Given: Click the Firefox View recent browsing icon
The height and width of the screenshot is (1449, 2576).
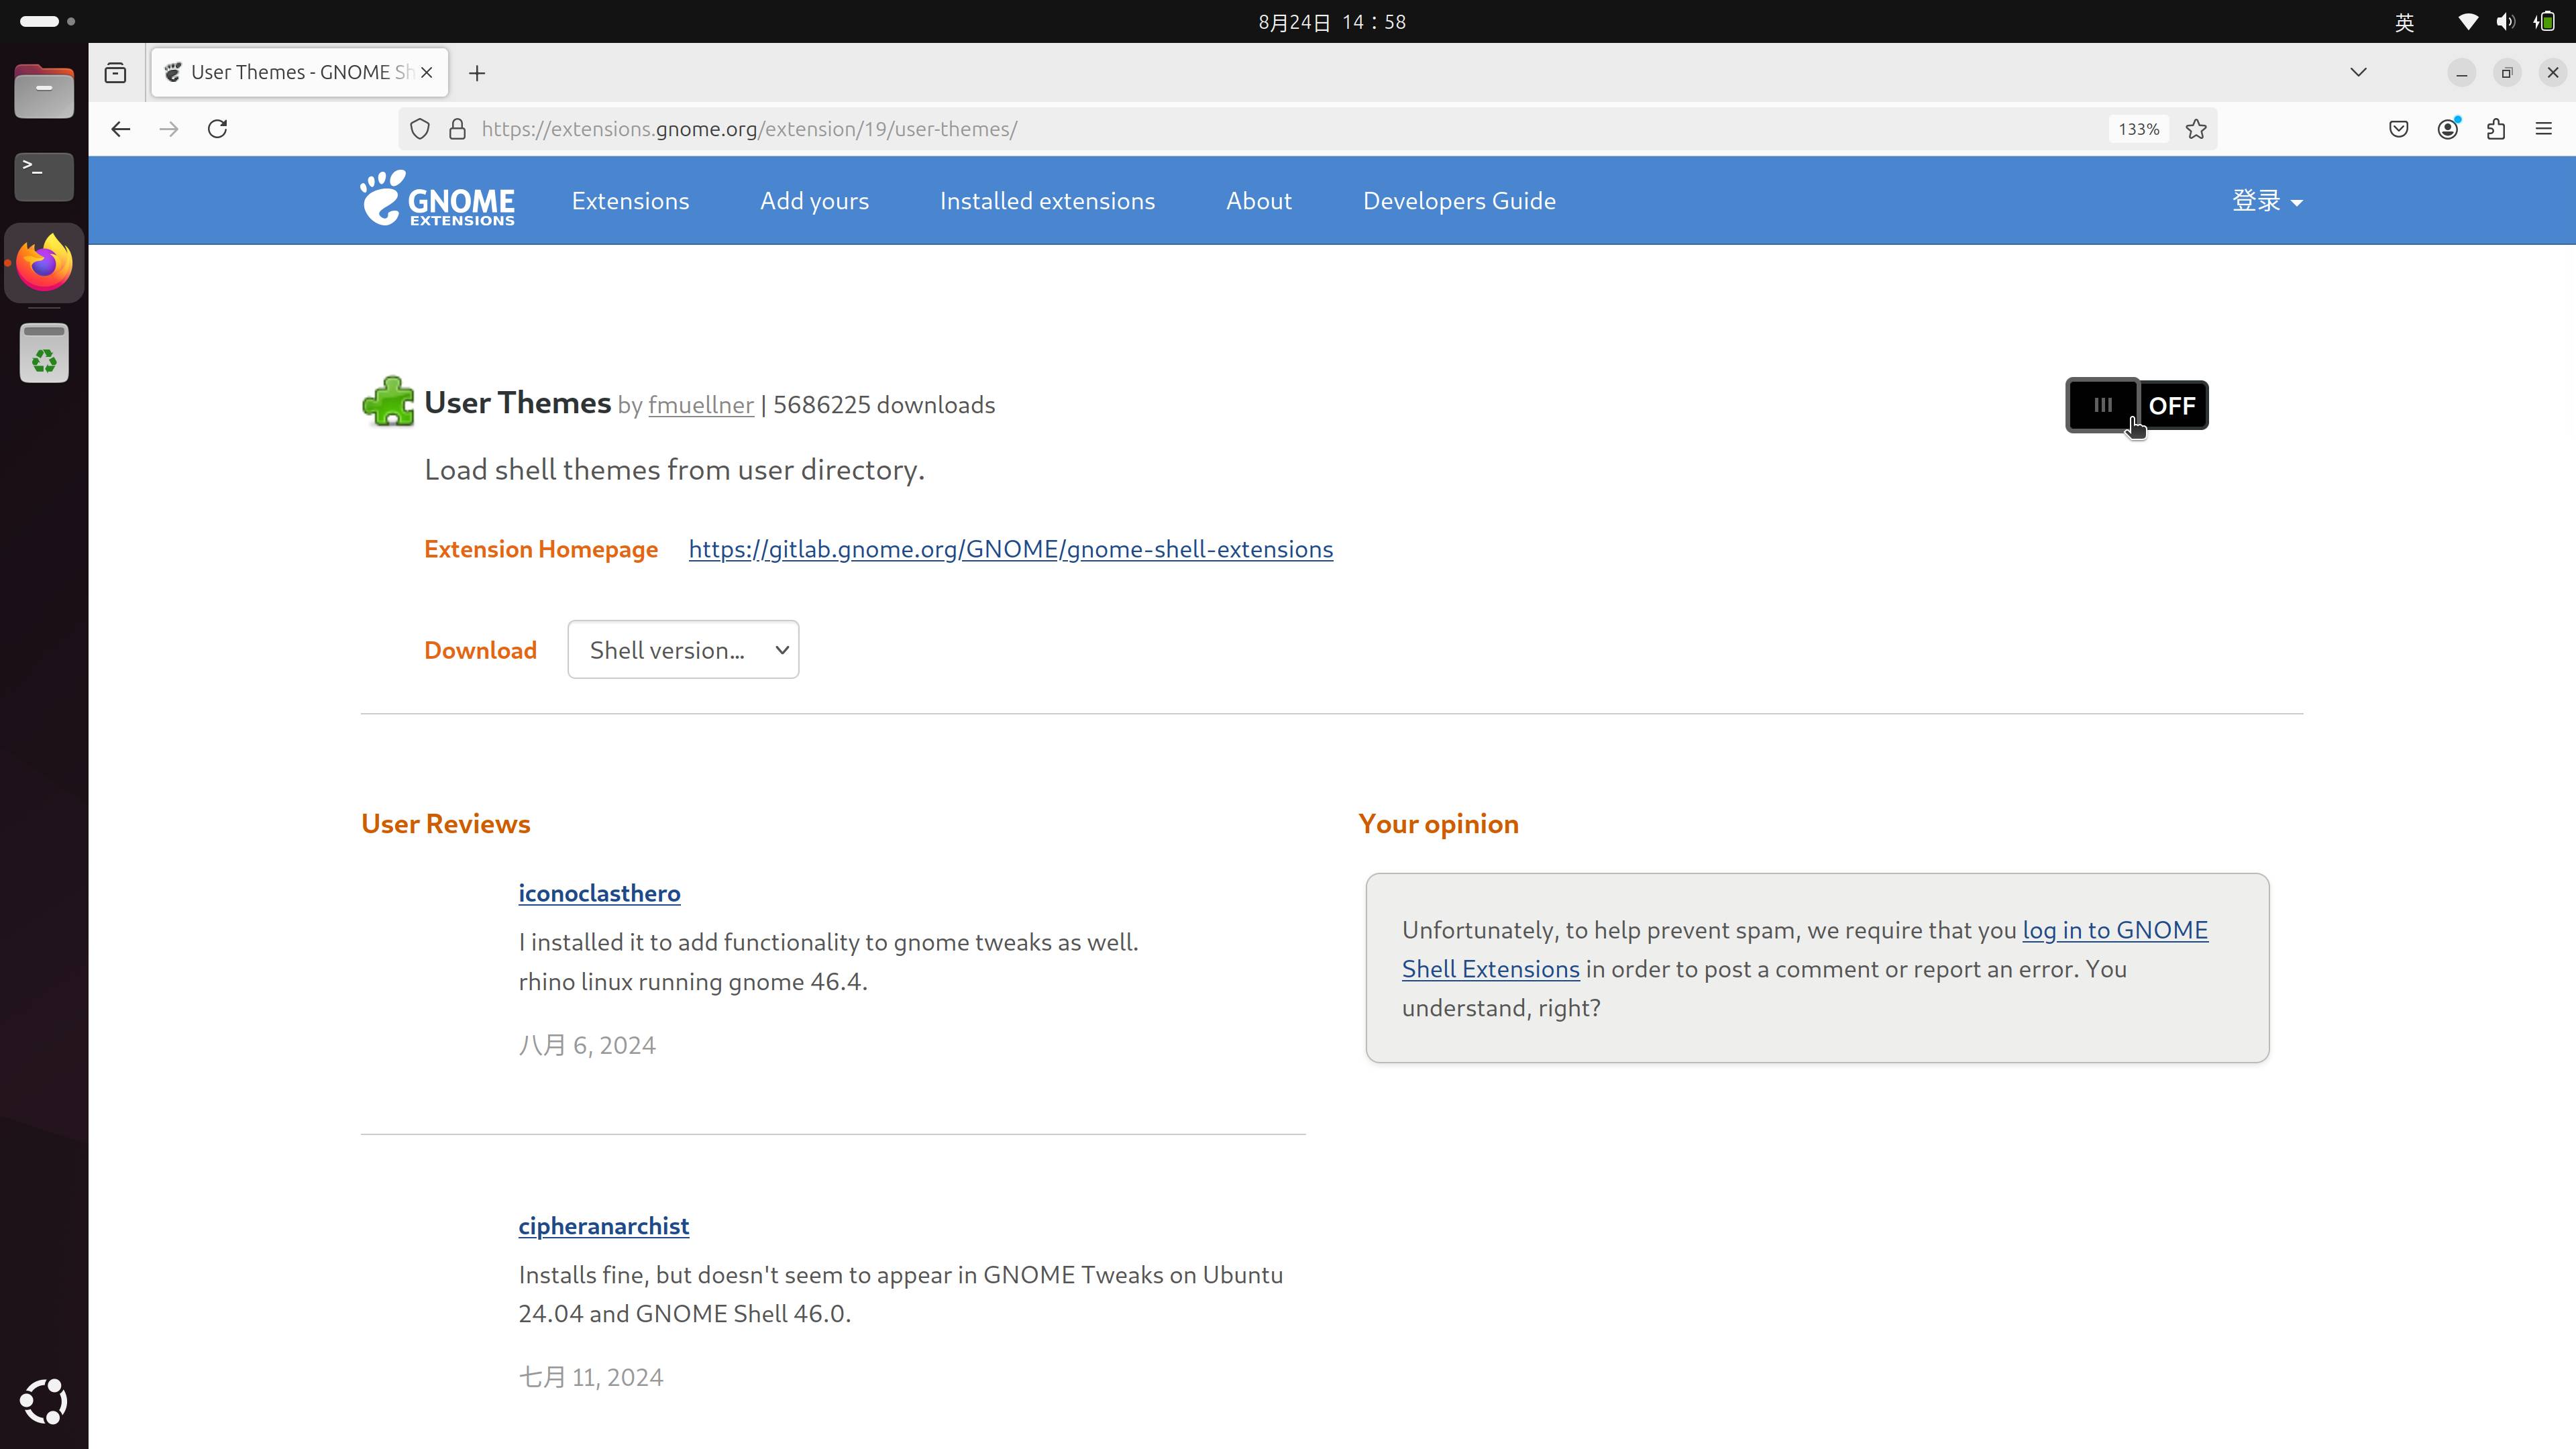Looking at the screenshot, I should point(116,72).
